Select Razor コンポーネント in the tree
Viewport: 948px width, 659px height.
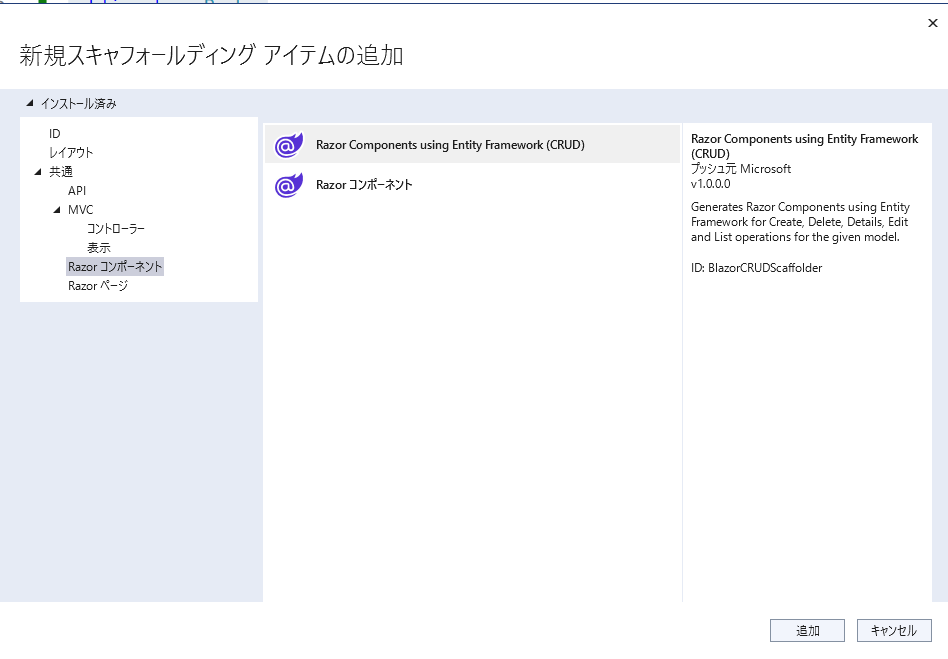[x=115, y=267]
